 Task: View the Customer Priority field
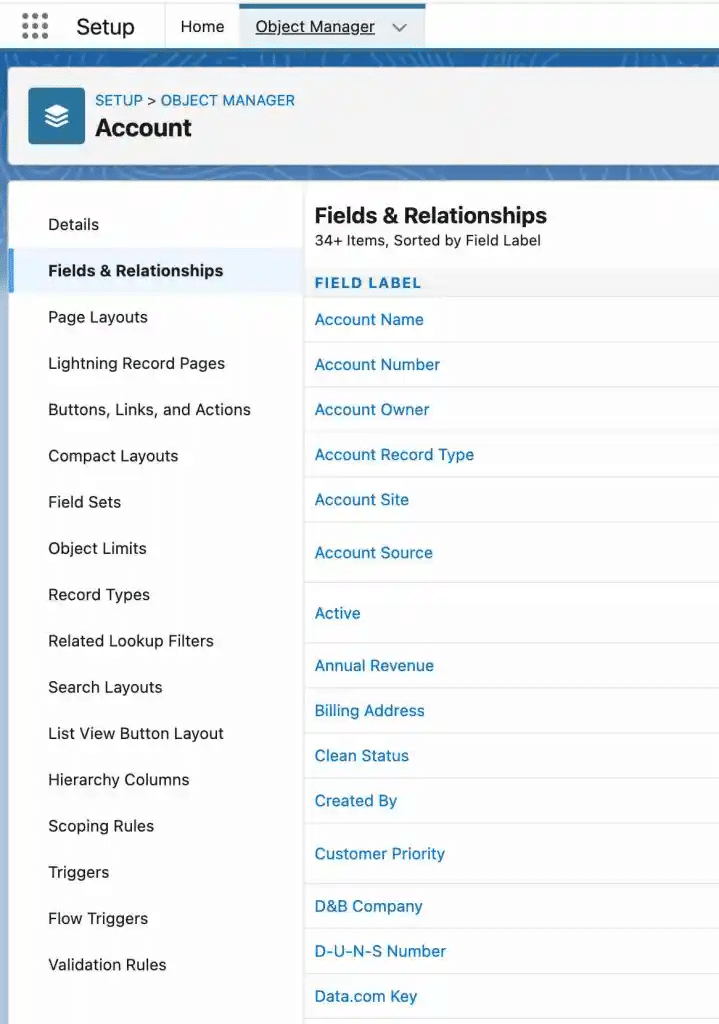click(379, 854)
